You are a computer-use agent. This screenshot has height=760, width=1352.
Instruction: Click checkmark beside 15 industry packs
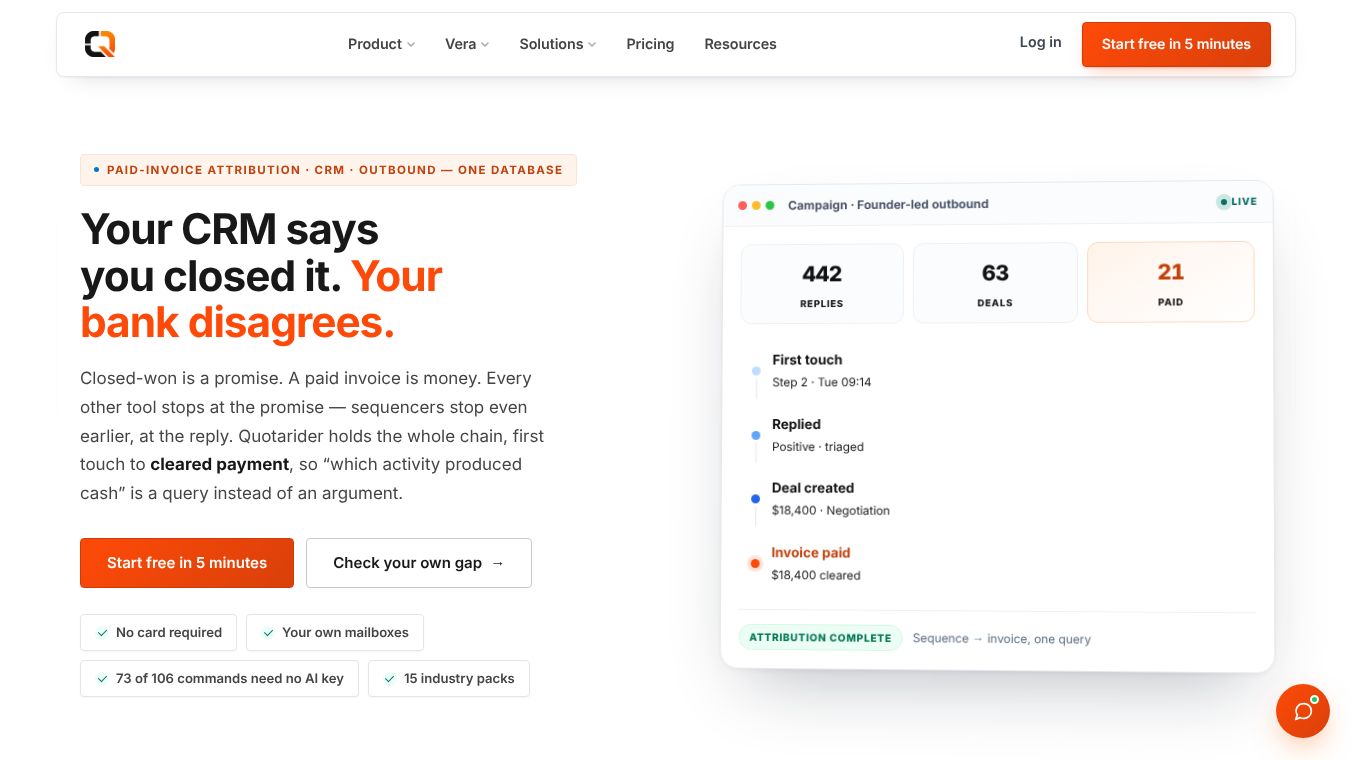pyautogui.click(x=390, y=679)
